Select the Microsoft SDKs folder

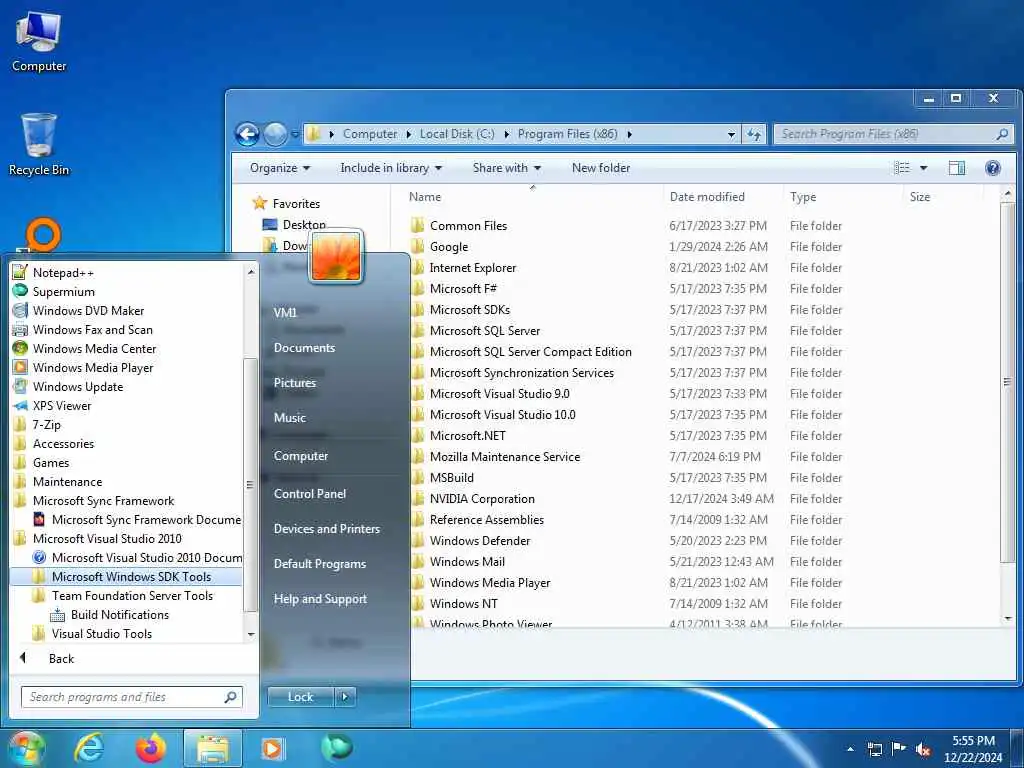pos(470,310)
